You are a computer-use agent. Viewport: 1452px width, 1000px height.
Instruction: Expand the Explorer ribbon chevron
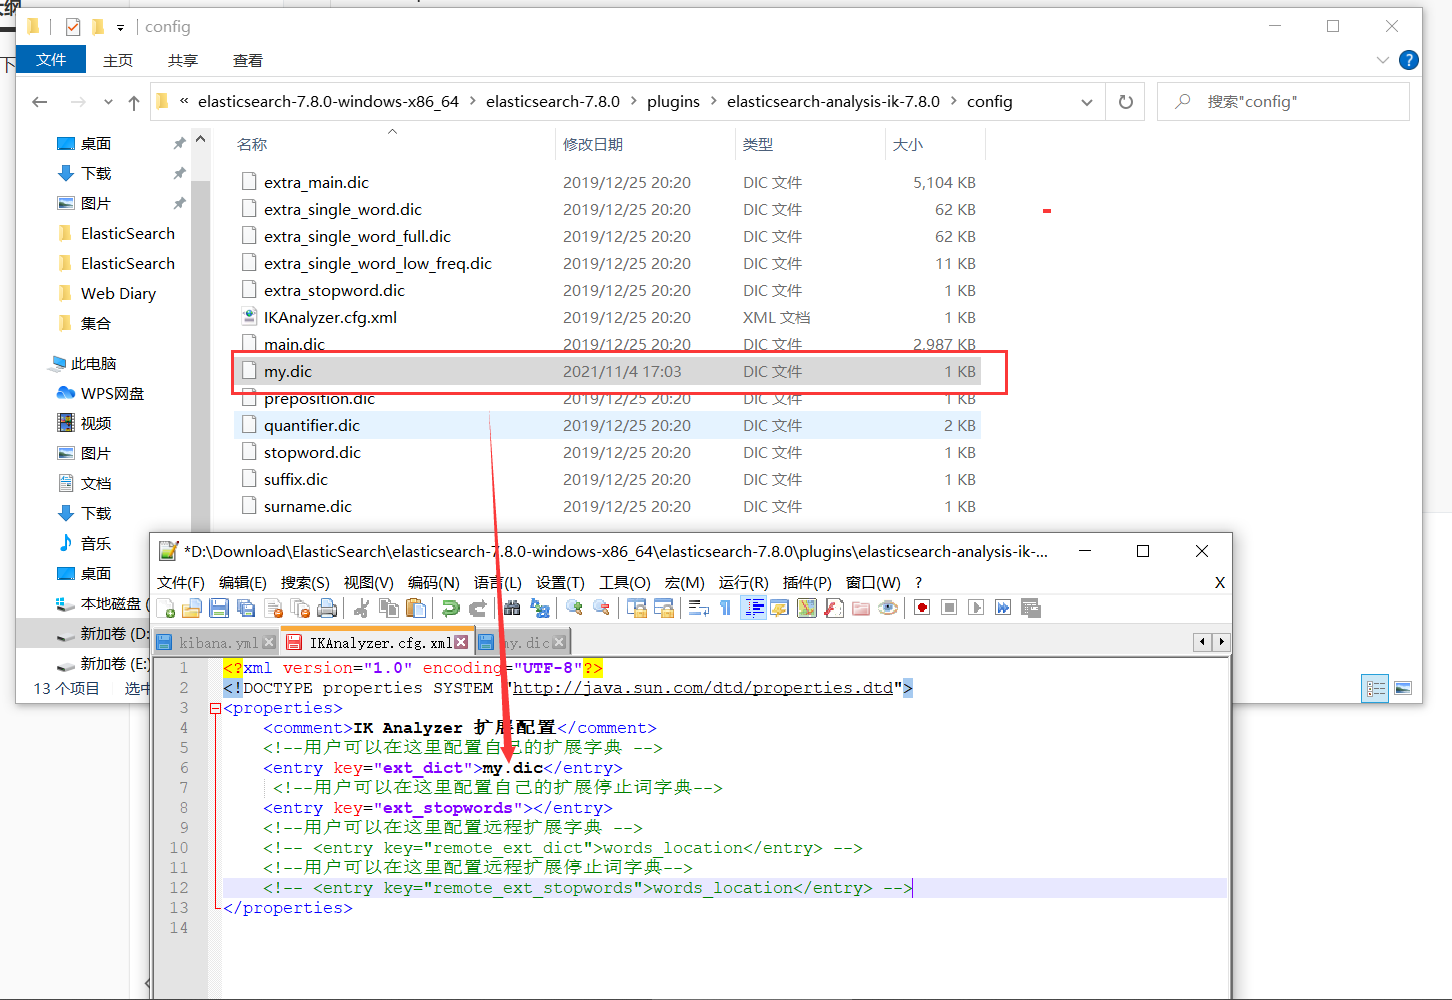pyautogui.click(x=1382, y=60)
